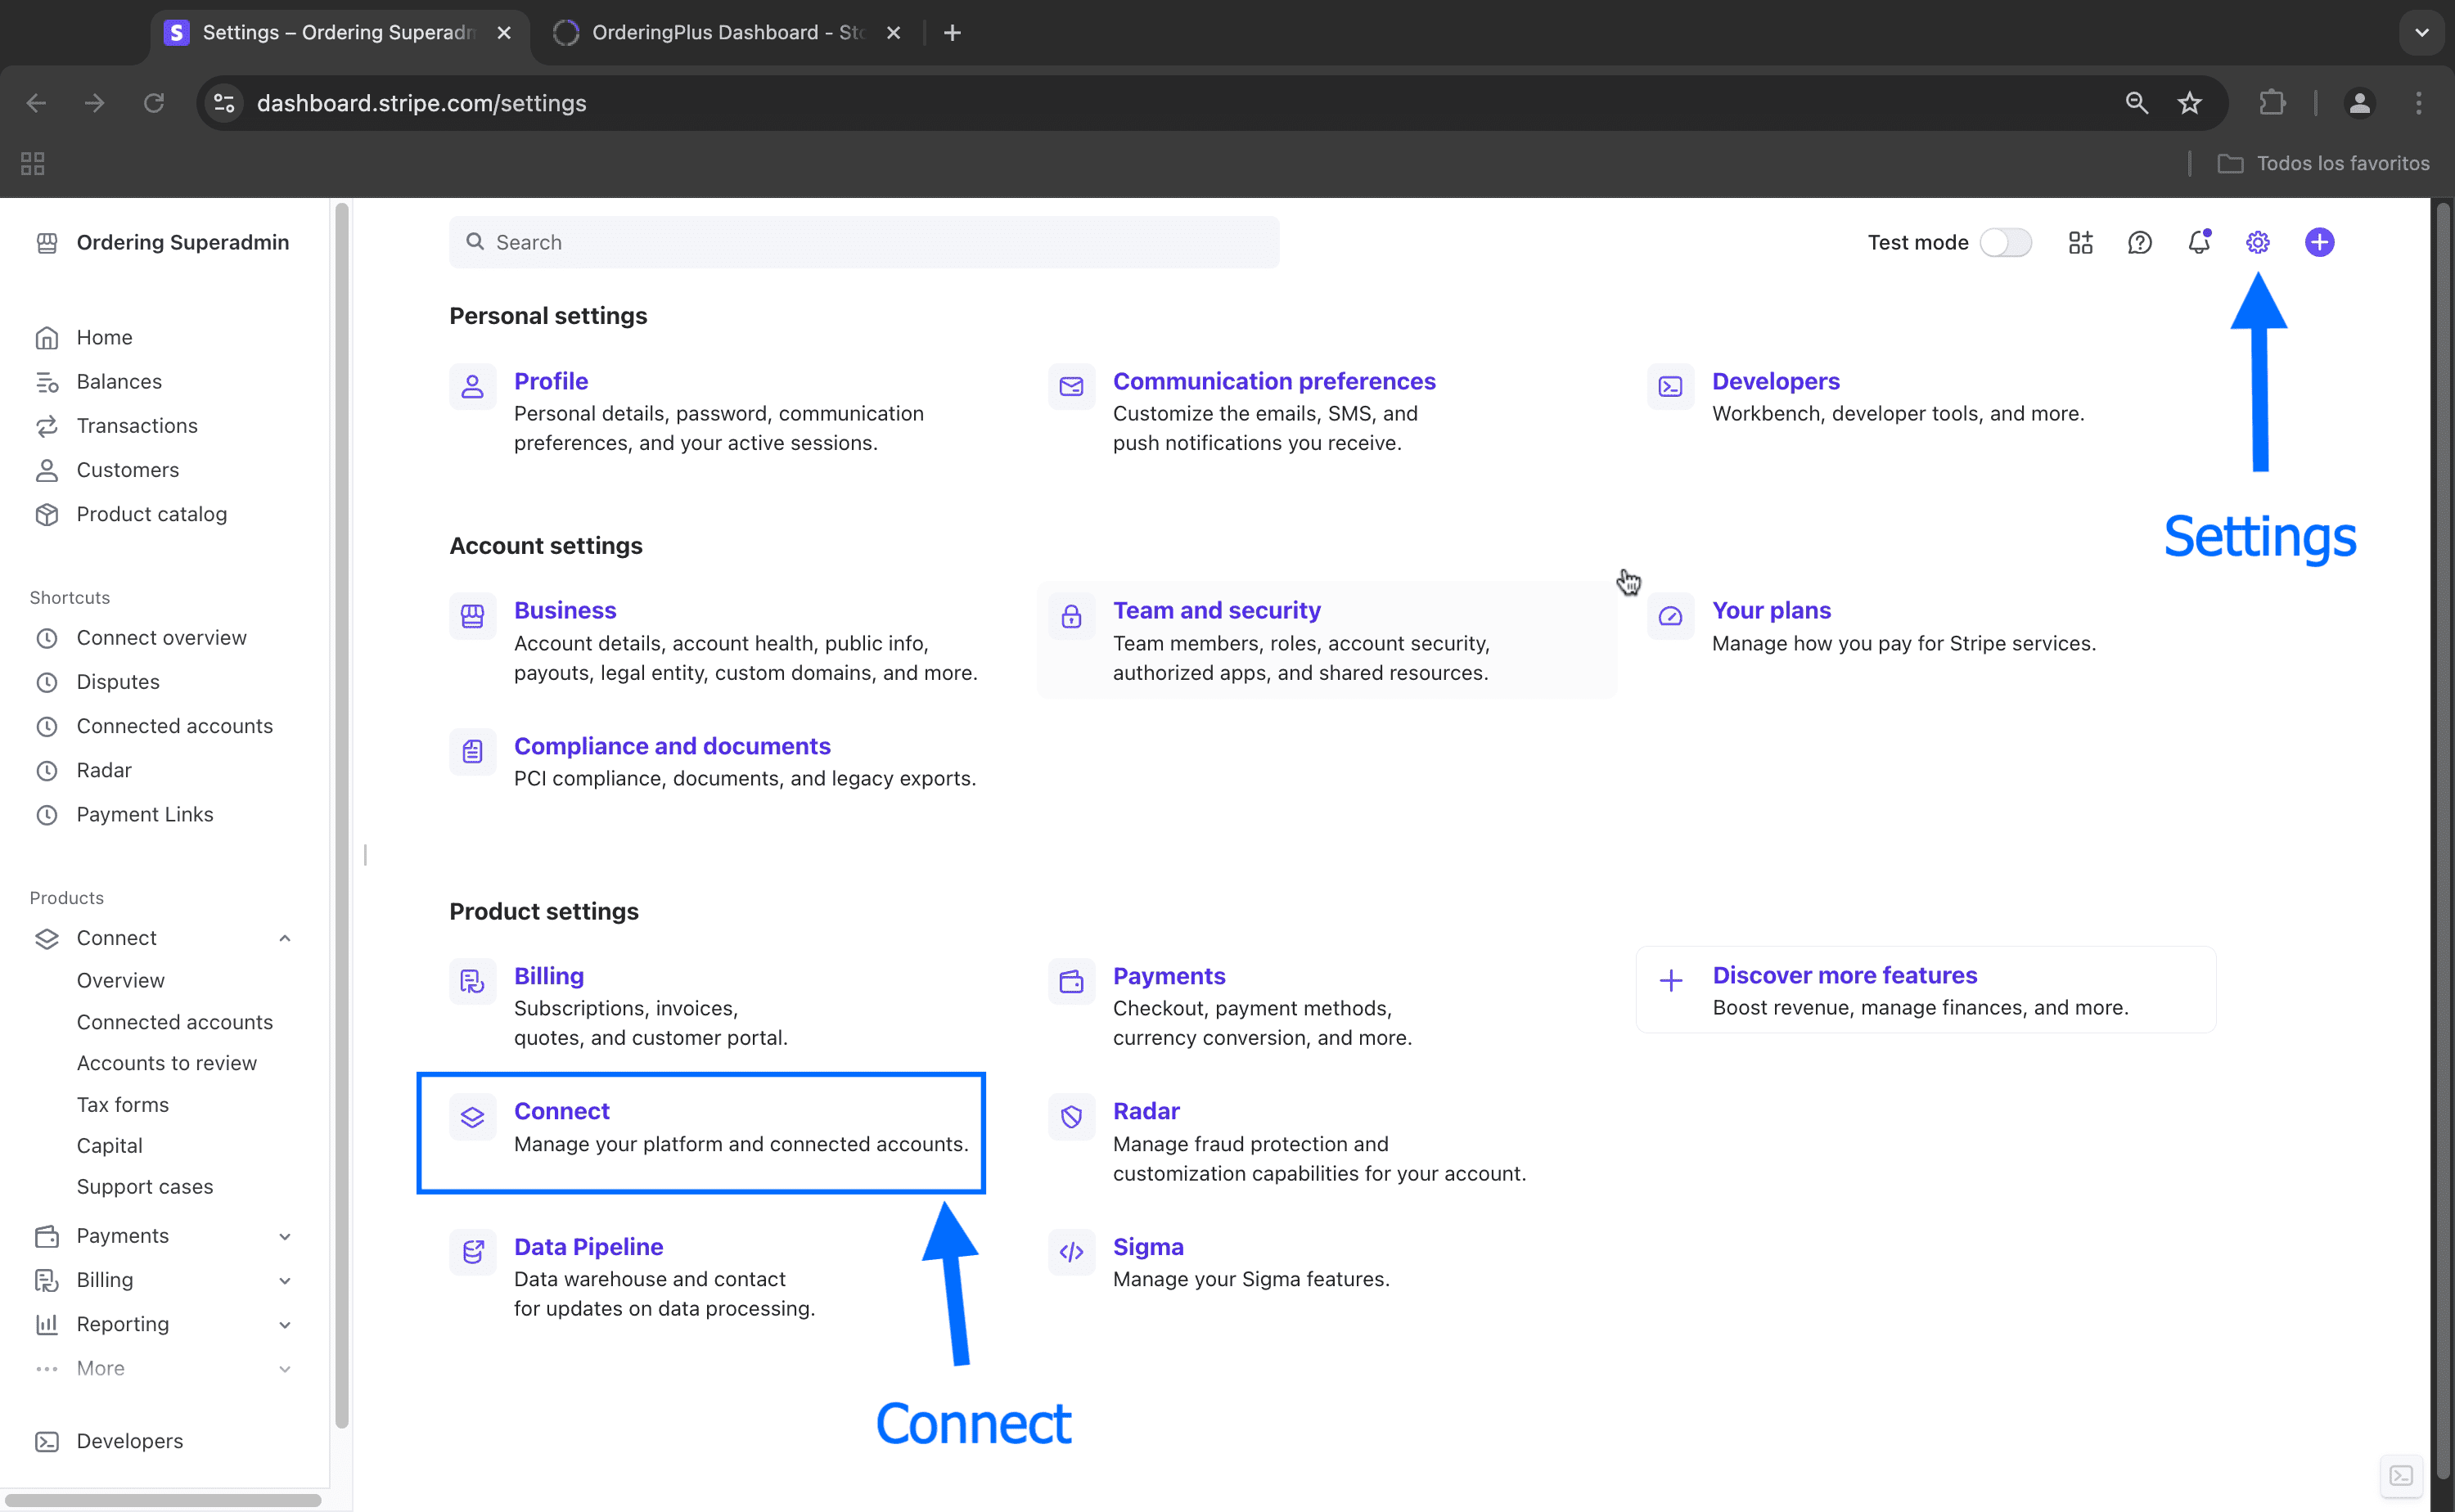Click the Product catalog box icon
Viewport: 2455px width, 1512px height.
(47, 514)
